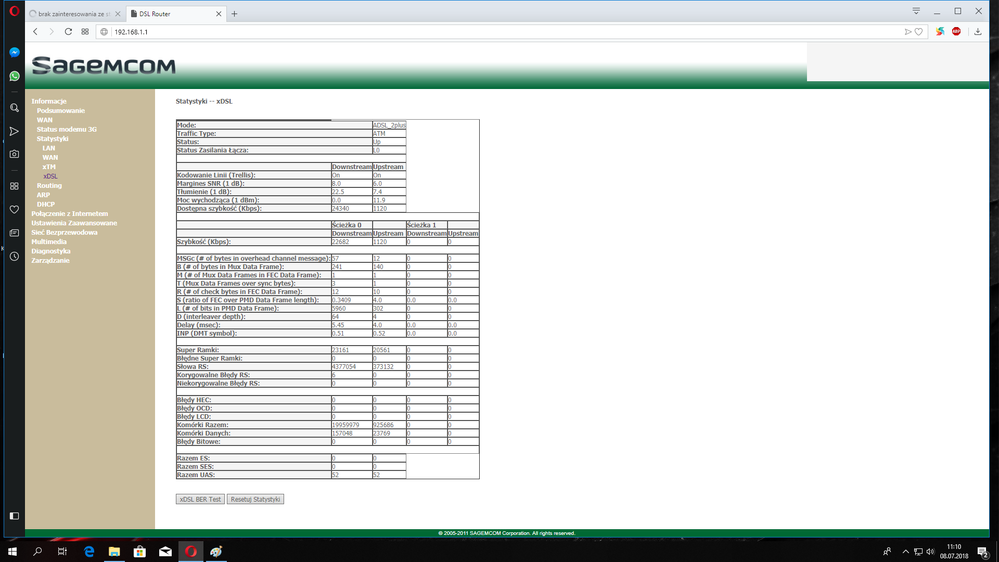Open File Explorer from taskbar
Image resolution: width=999 pixels, height=562 pixels.
click(114, 552)
